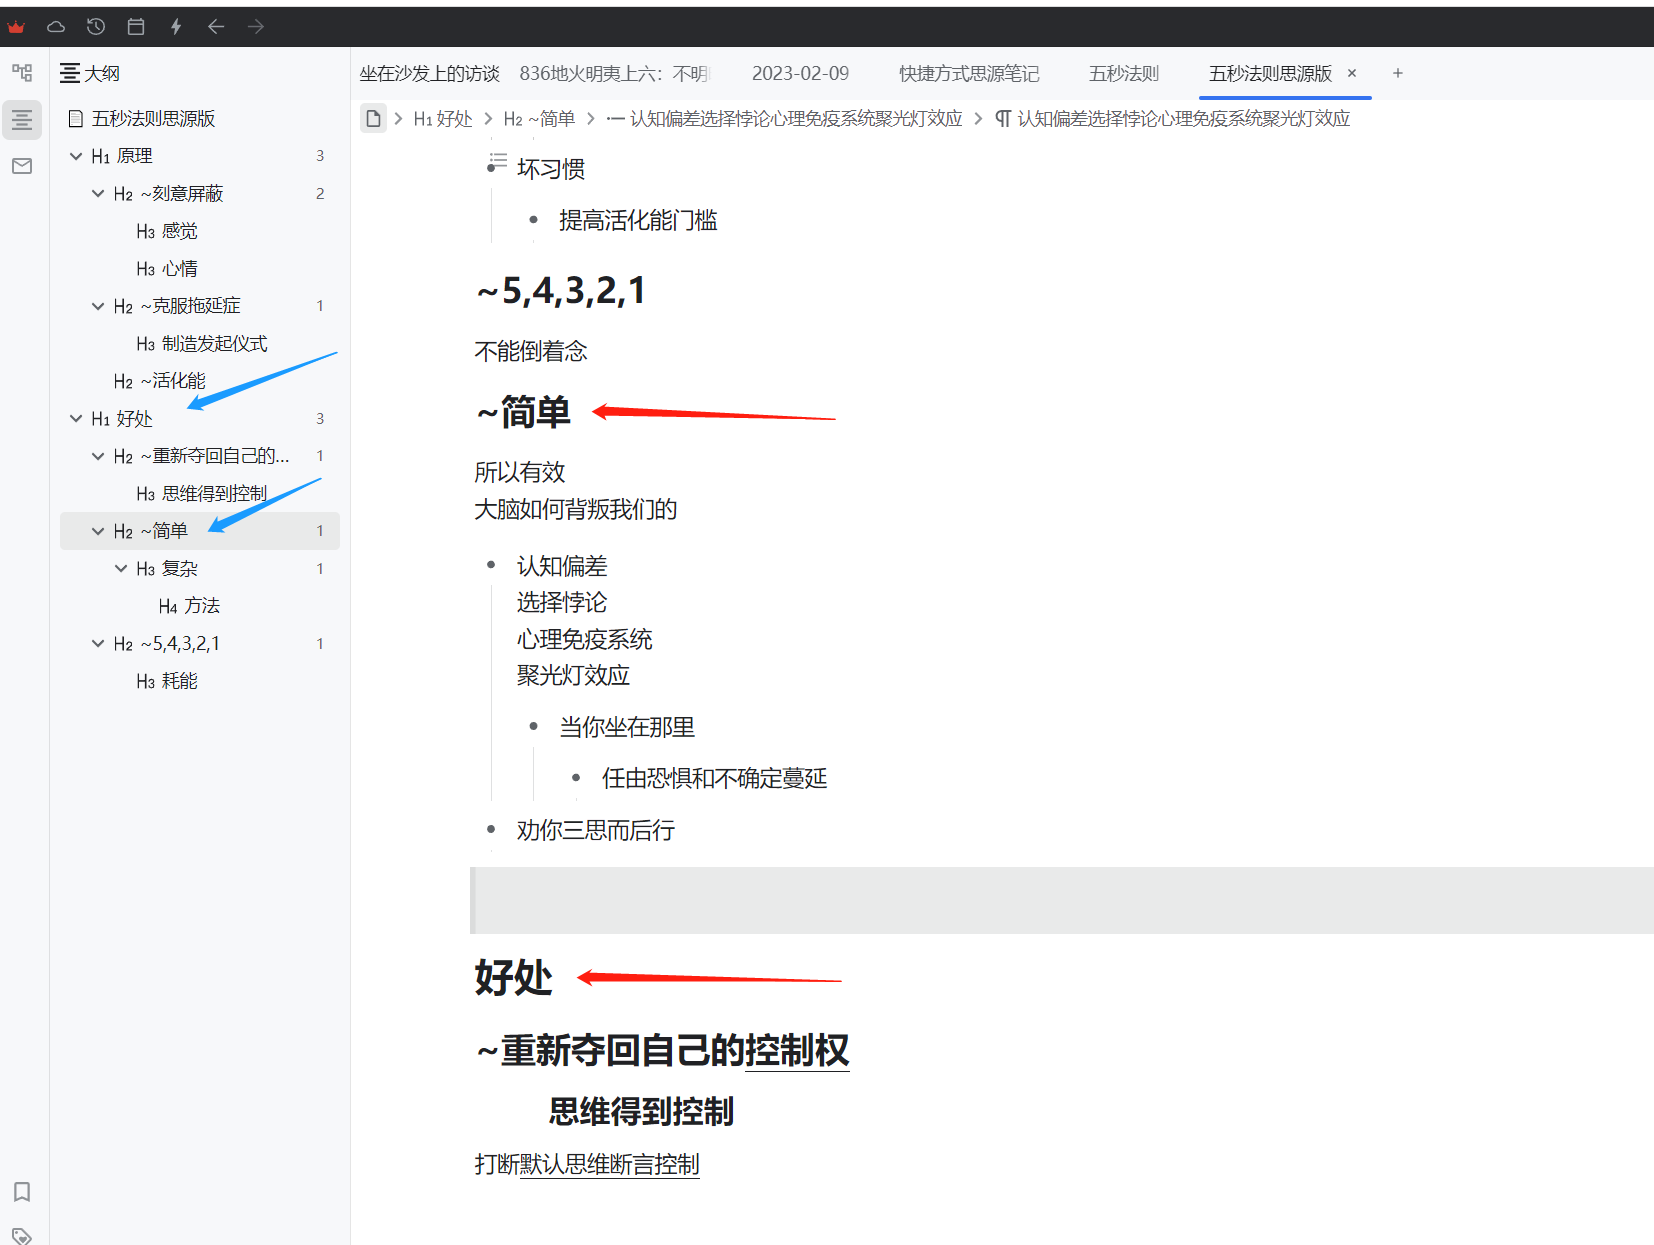Viewport: 1654px width, 1245px height.
Task: Navigate back with the left arrow icon
Action: tap(216, 26)
